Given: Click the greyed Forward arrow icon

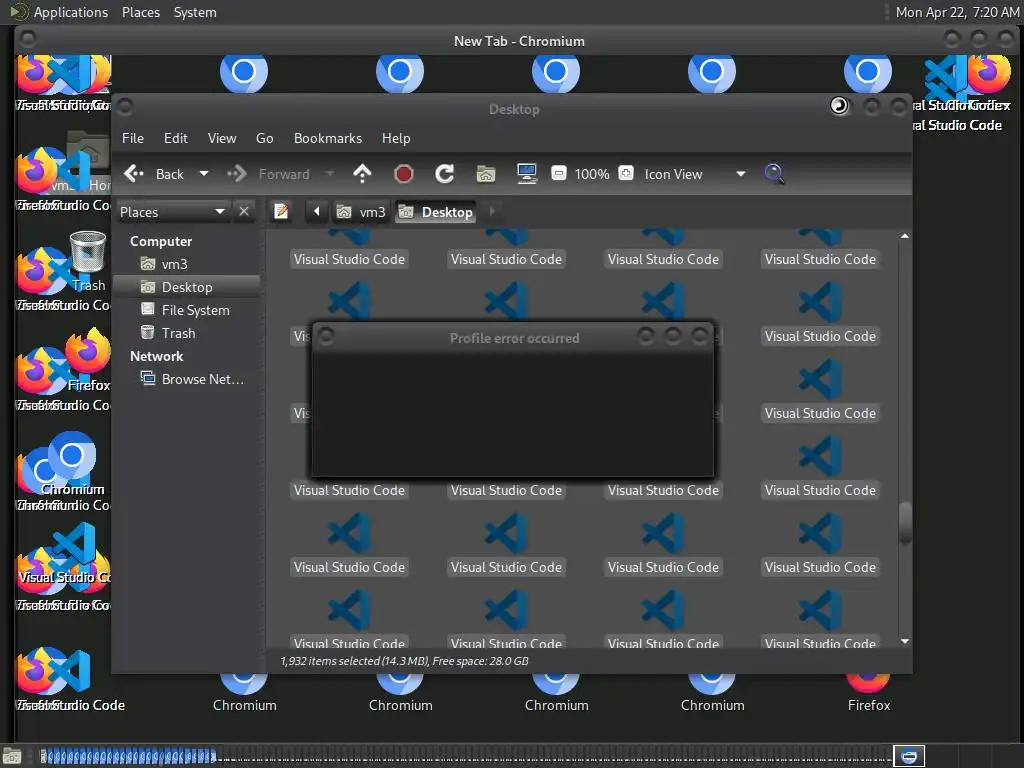Looking at the screenshot, I should tap(236, 174).
